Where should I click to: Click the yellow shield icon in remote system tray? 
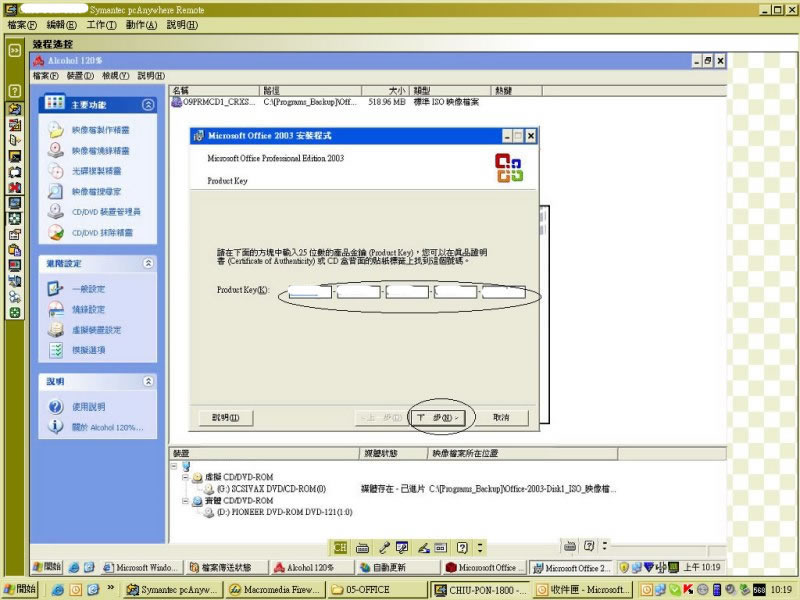623,567
